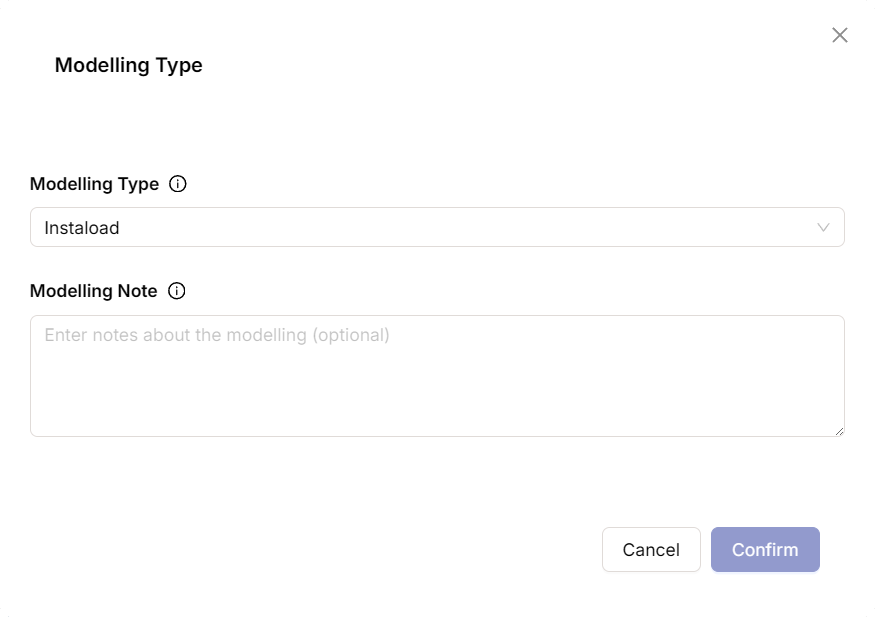Click the info icon beside Modelling Type
The height and width of the screenshot is (617, 875).
point(178,184)
